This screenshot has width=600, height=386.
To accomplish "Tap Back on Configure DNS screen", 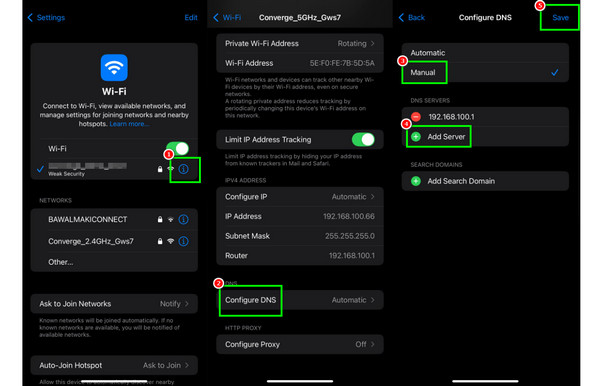I will pos(412,18).
